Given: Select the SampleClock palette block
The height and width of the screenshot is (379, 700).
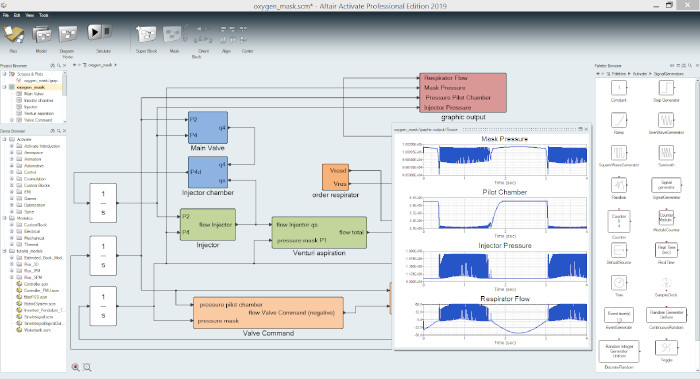Looking at the screenshot, I should click(x=666, y=283).
